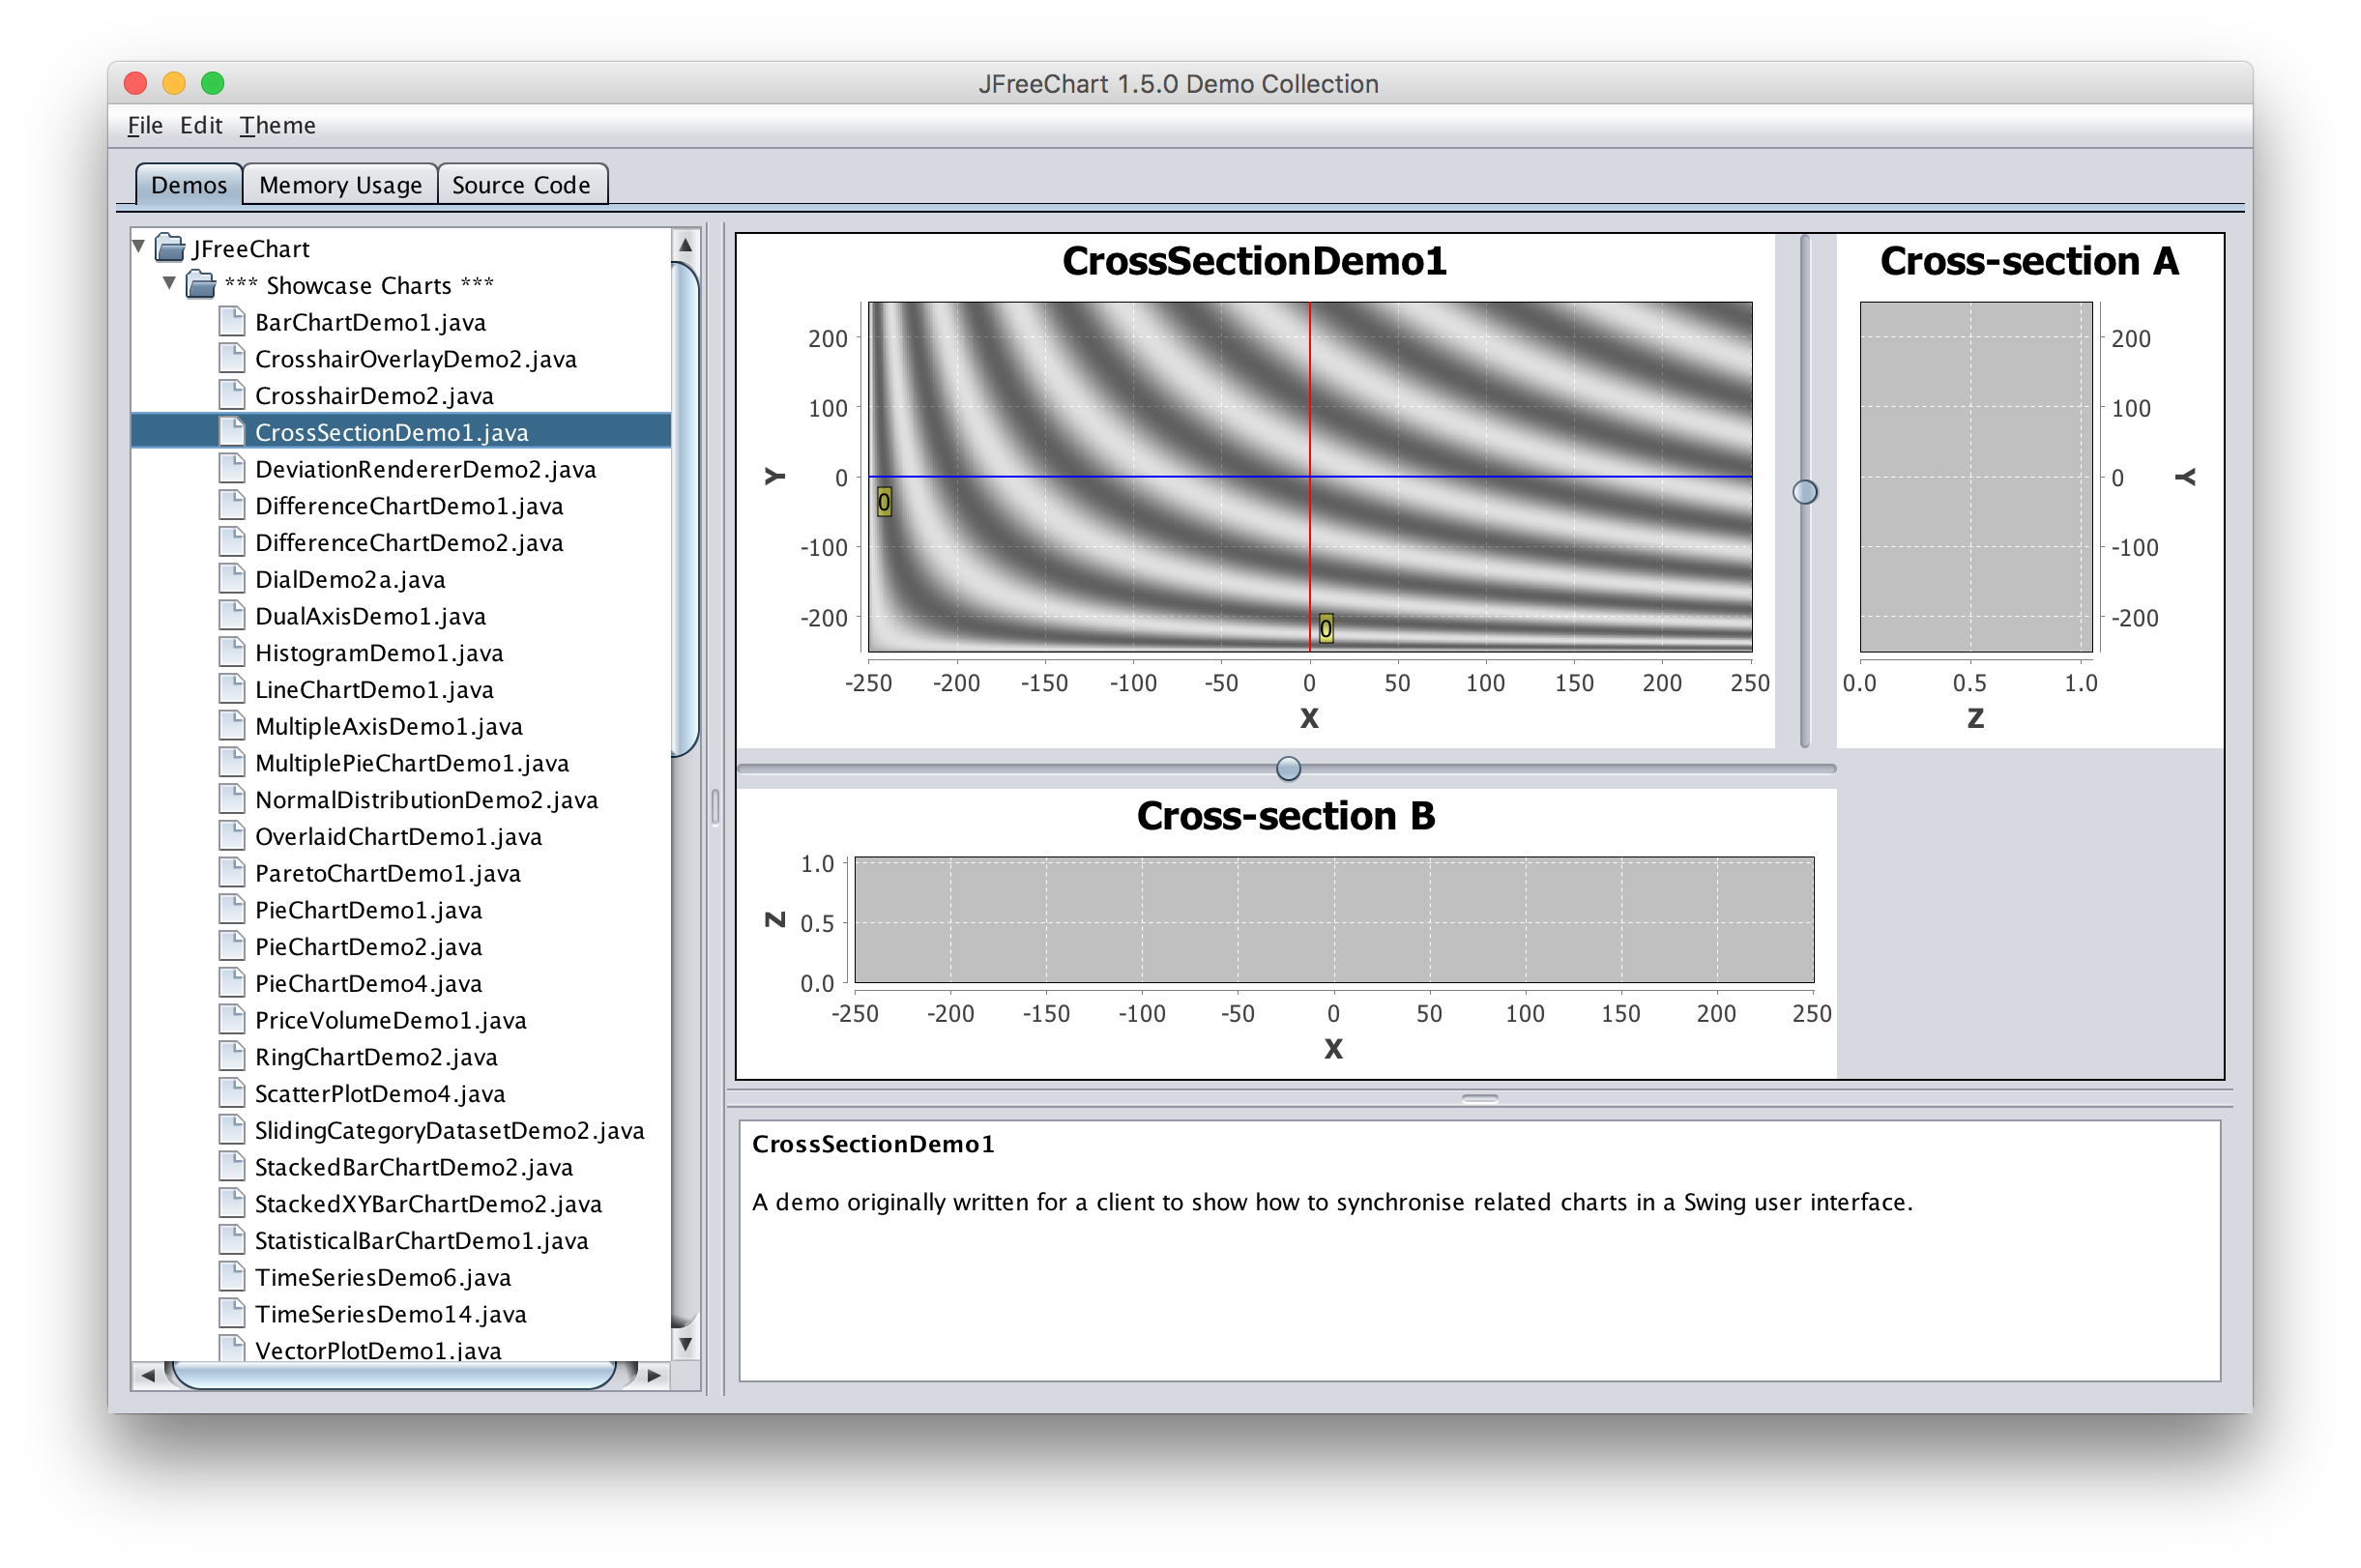
Task: Click the vertical Y cross-section slider knob
Action: [x=1805, y=492]
